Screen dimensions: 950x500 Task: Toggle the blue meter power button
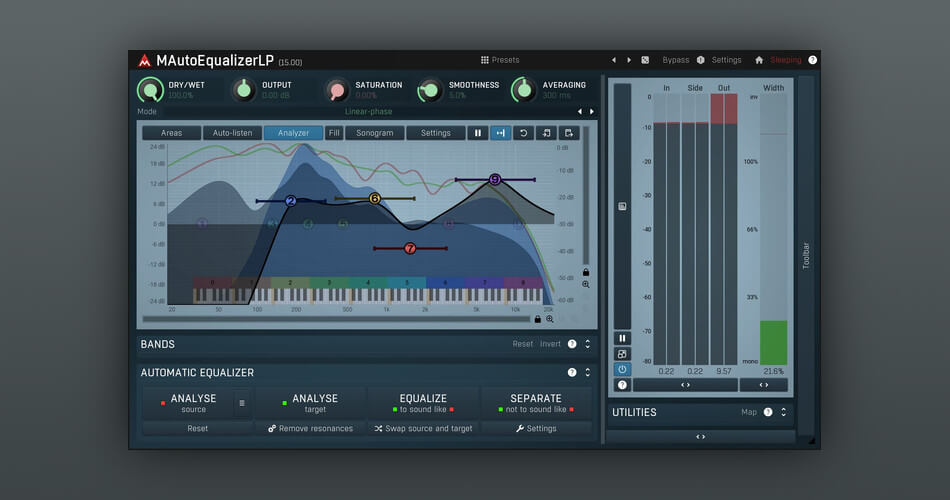[622, 369]
